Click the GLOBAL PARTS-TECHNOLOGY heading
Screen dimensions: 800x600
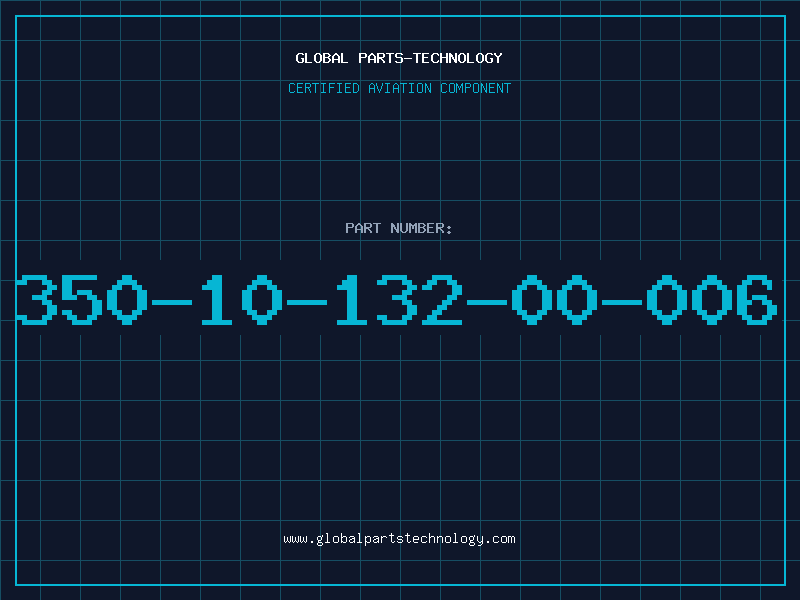coord(399,58)
